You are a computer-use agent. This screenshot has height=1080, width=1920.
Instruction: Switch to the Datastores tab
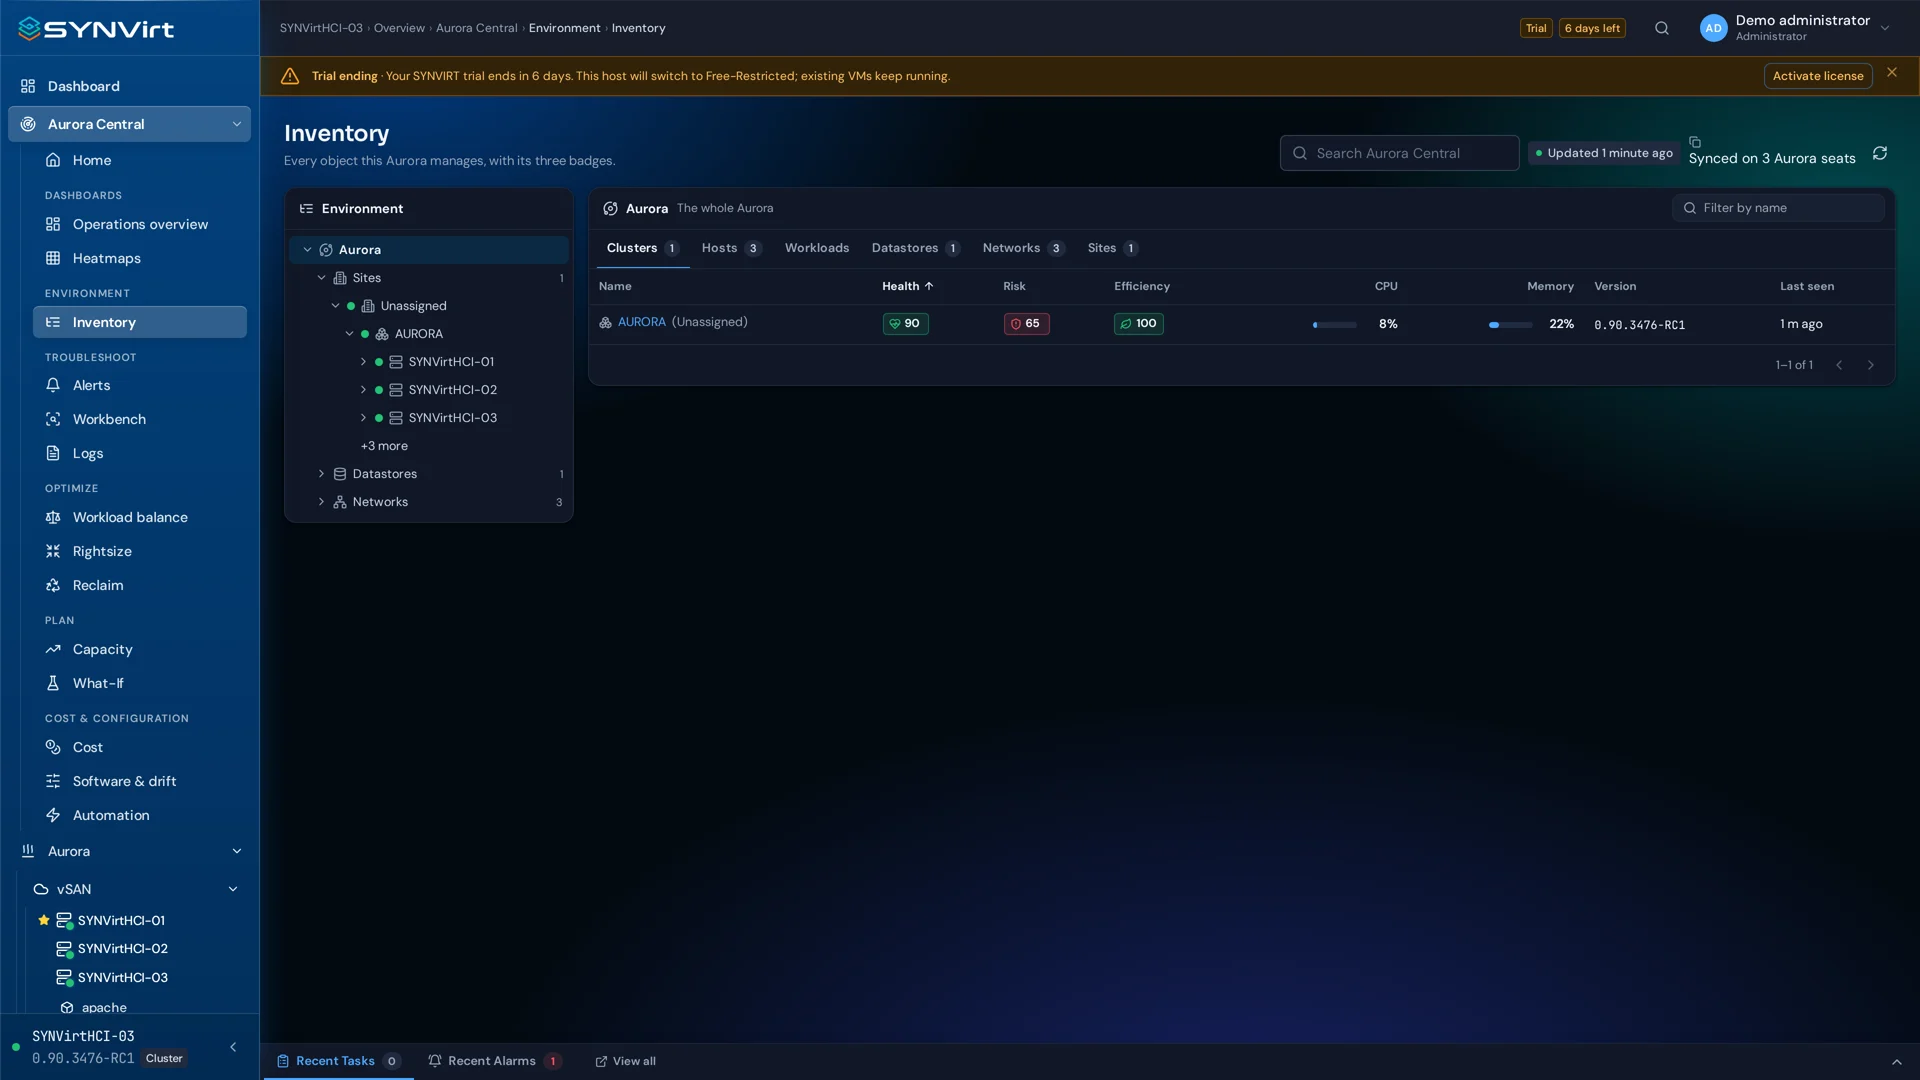coord(915,248)
